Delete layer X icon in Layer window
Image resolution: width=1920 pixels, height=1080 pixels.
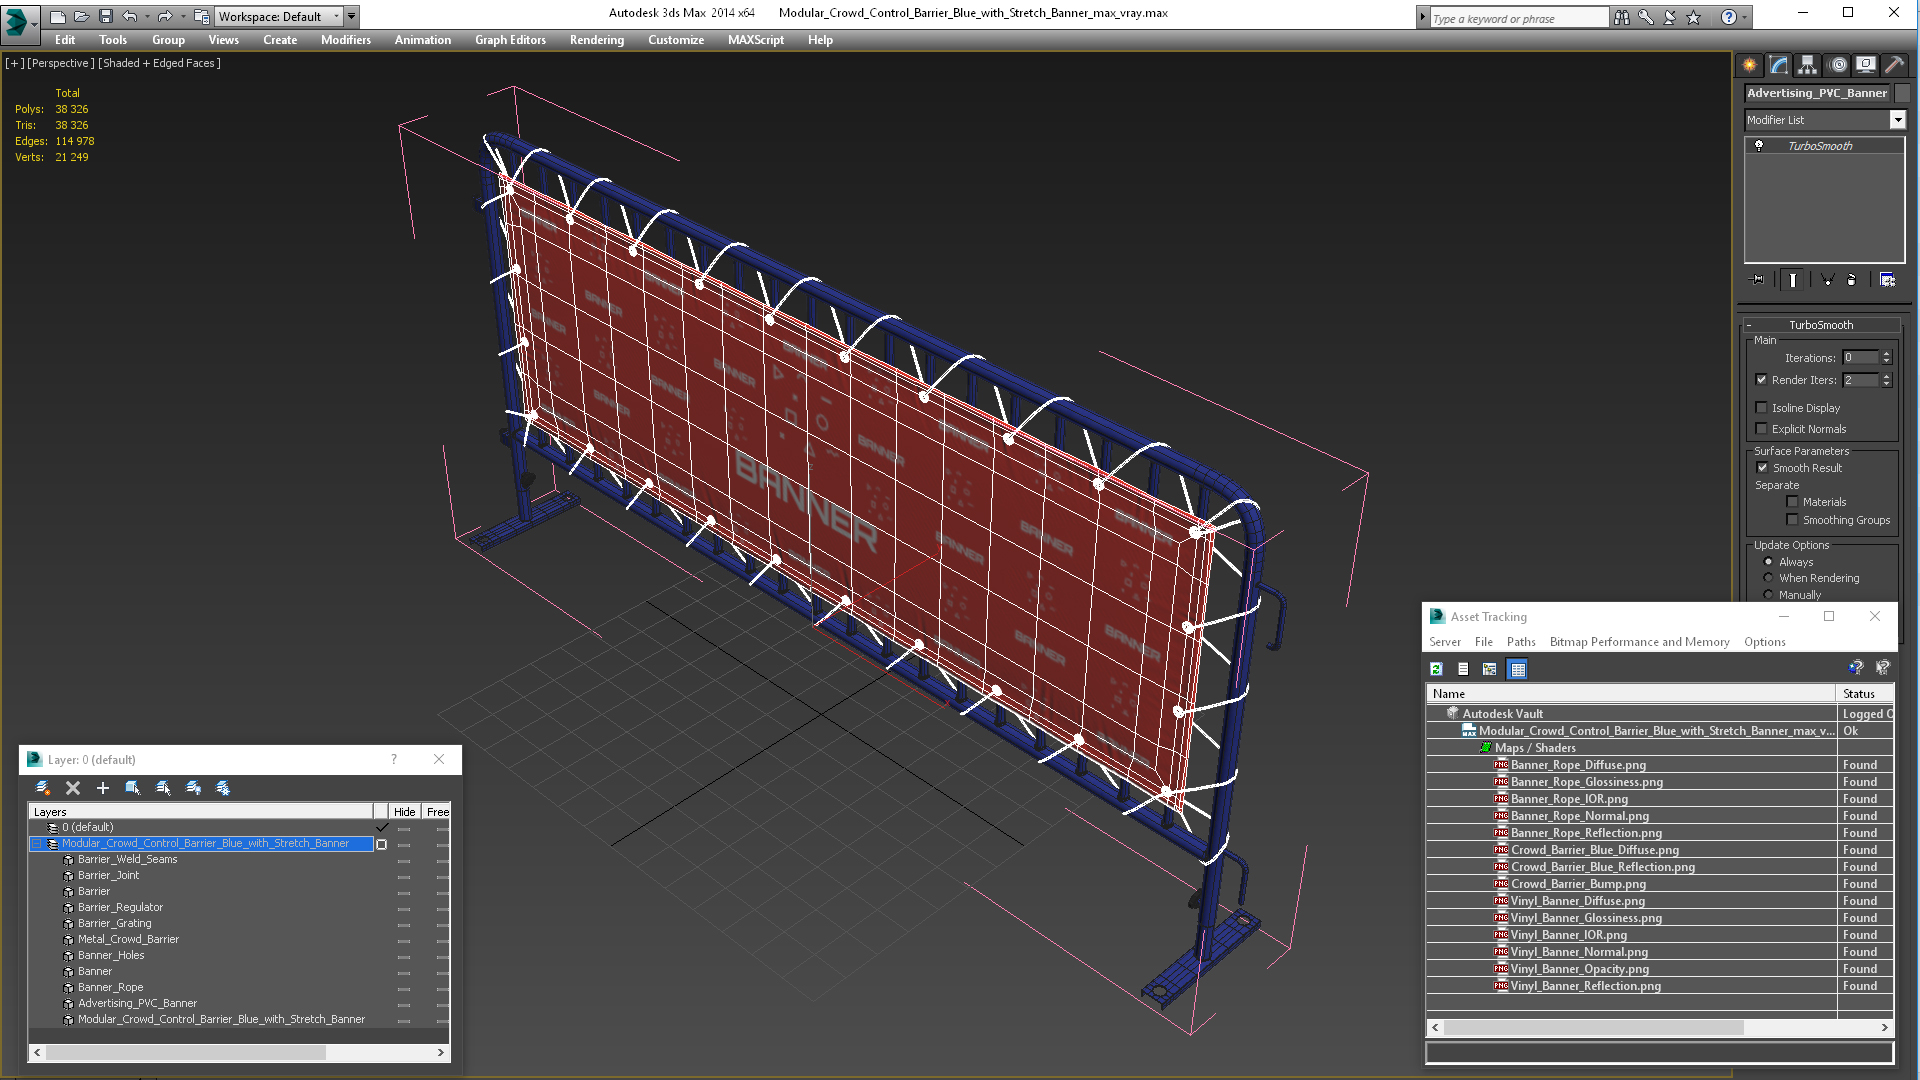coord(73,788)
